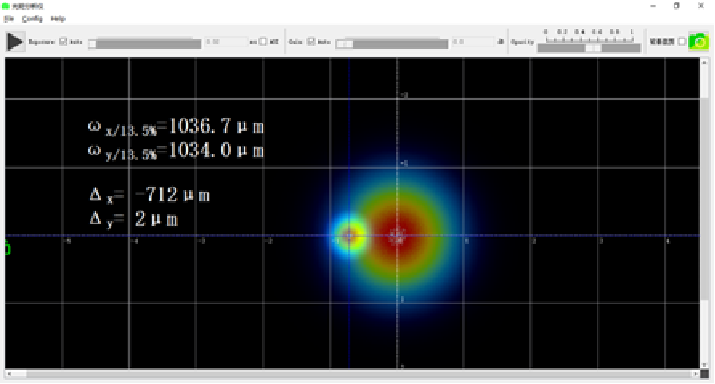
Task: Click the Exposure slider
Action: click(145, 44)
